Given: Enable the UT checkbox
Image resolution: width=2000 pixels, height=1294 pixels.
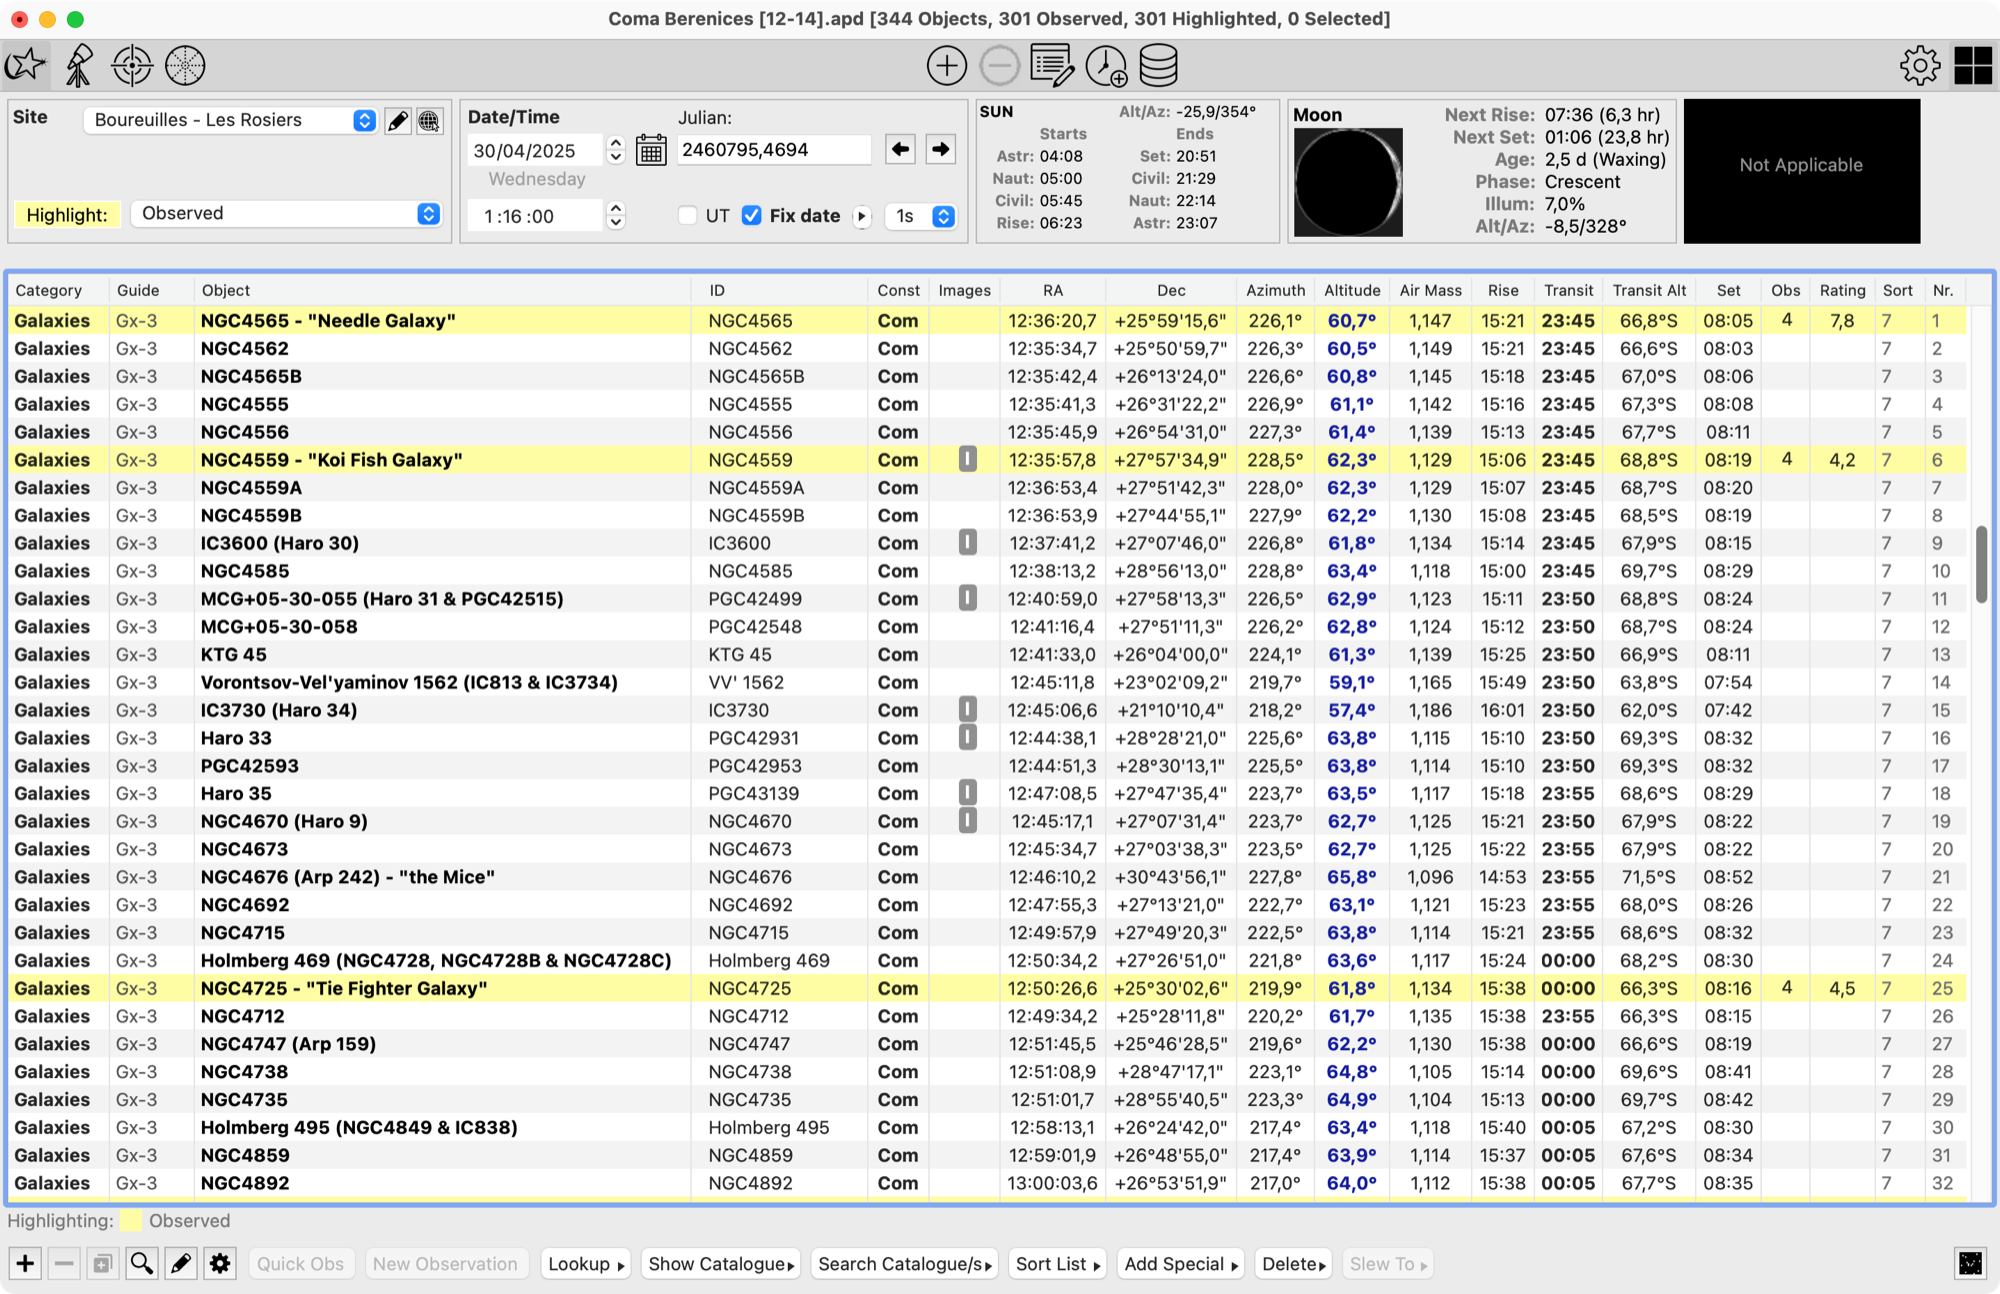Looking at the screenshot, I should point(688,216).
